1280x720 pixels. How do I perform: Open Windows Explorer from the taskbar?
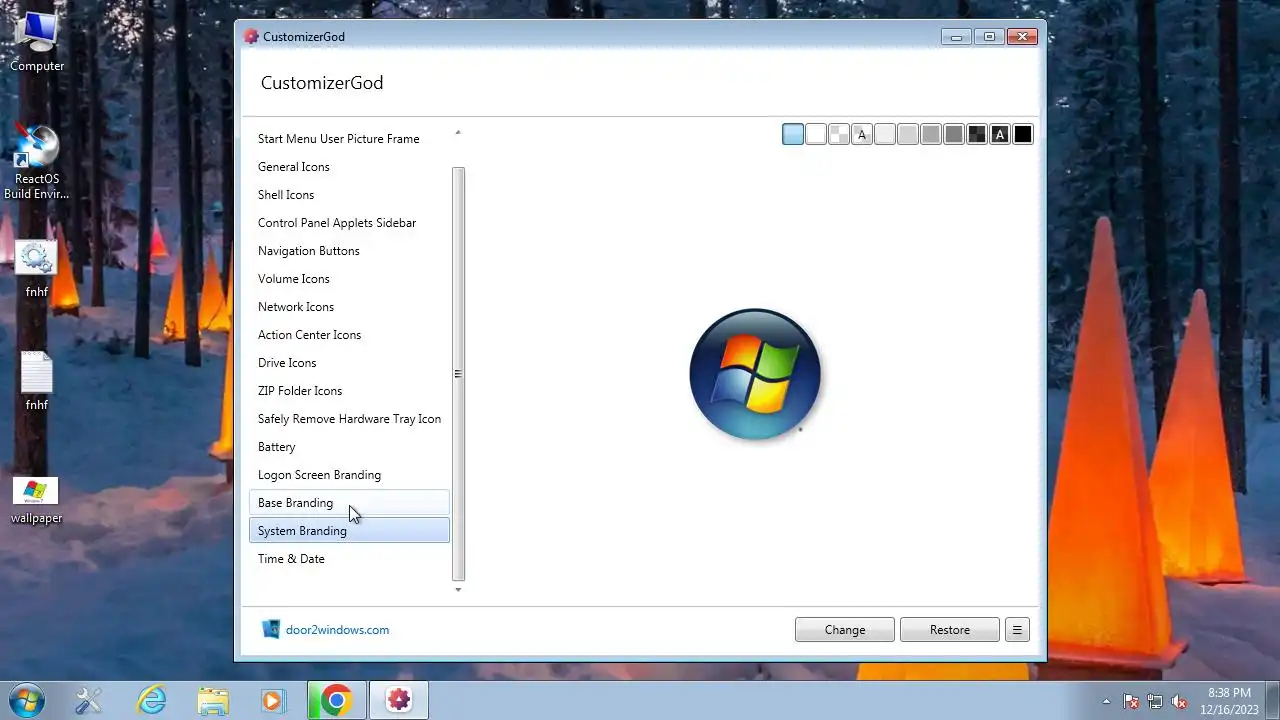(213, 701)
